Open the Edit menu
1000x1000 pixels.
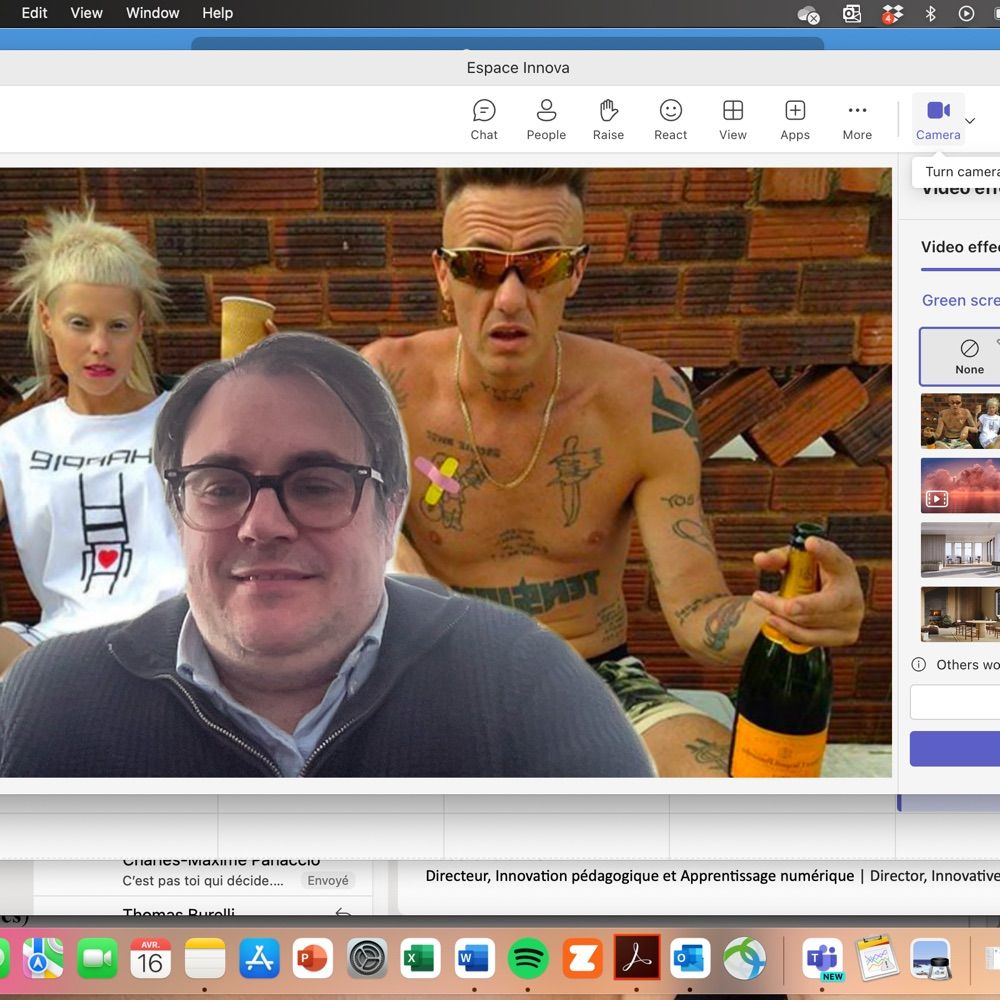tap(34, 13)
